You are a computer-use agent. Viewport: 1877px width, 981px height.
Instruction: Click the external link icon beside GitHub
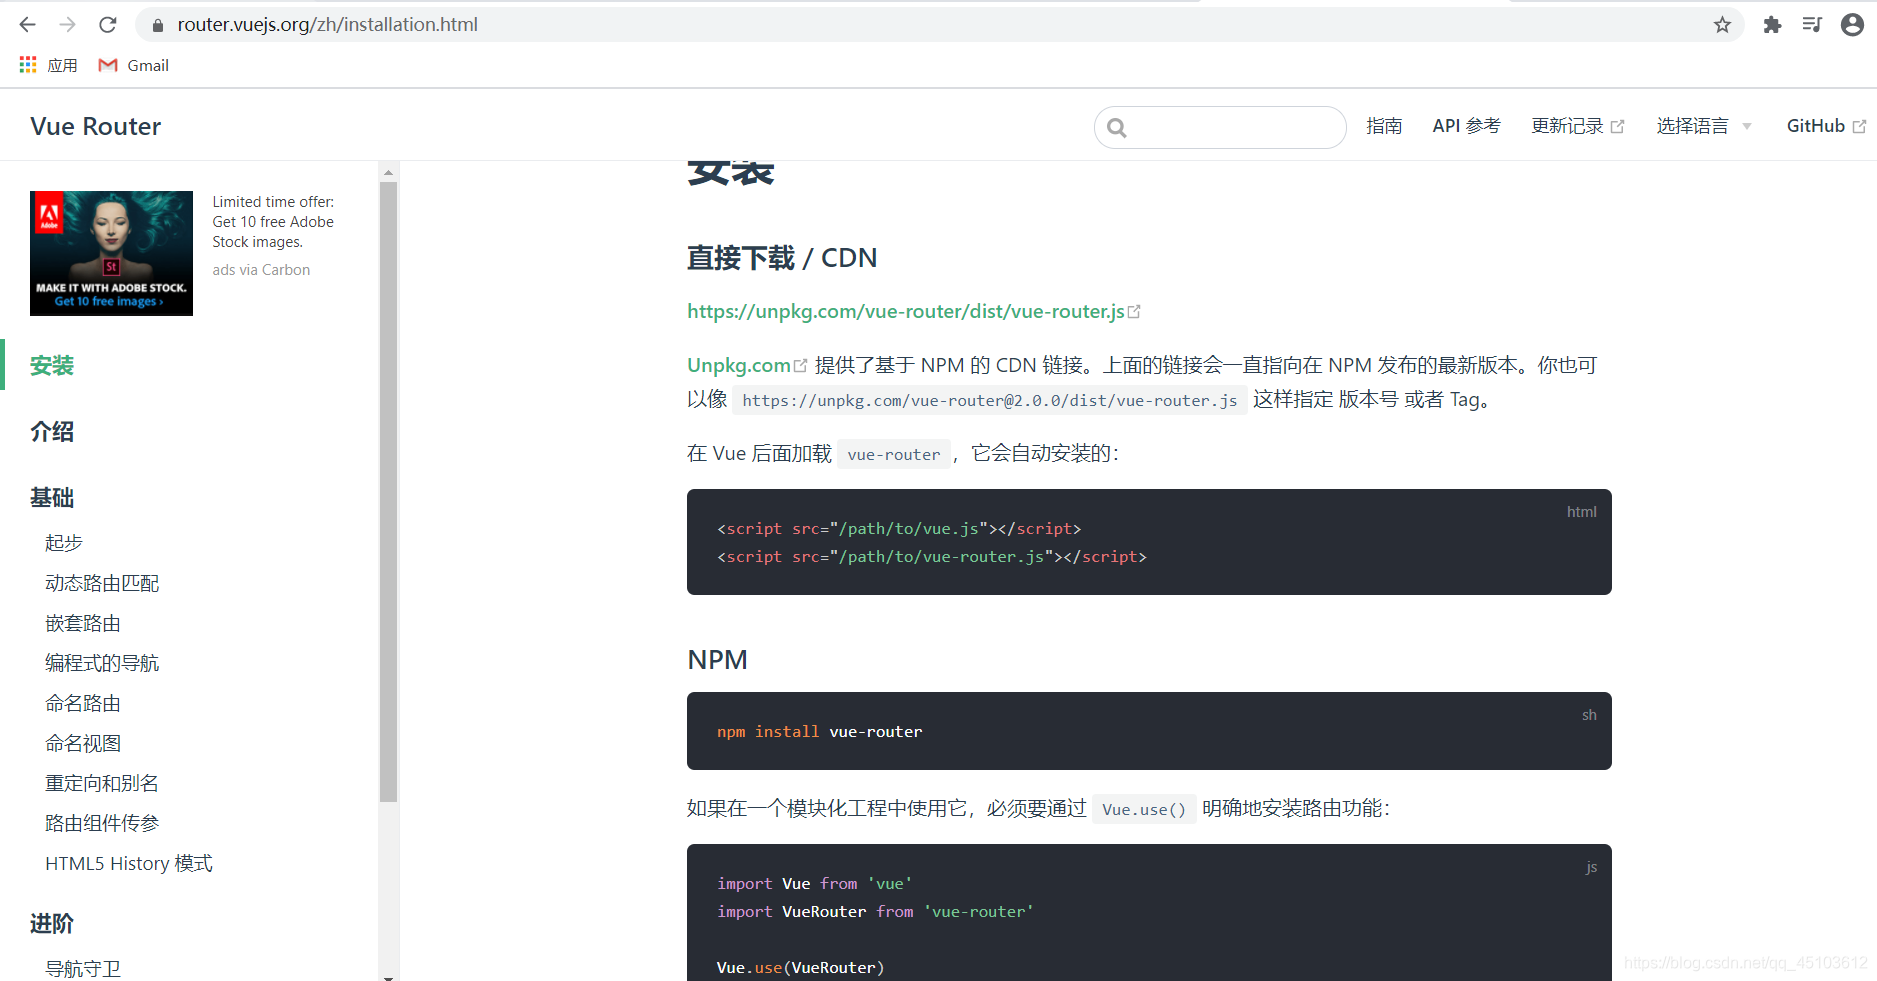point(1859,127)
